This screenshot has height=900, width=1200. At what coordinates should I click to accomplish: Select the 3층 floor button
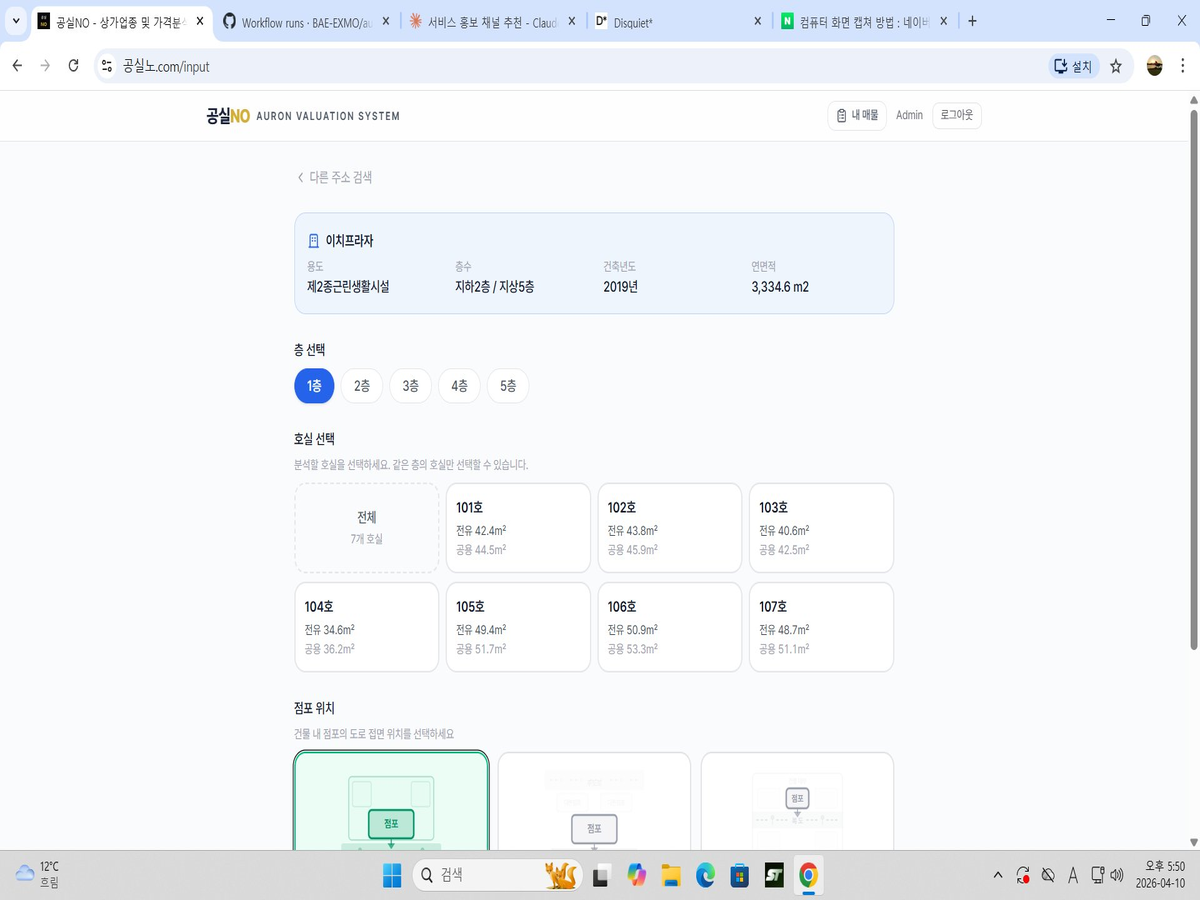(411, 386)
